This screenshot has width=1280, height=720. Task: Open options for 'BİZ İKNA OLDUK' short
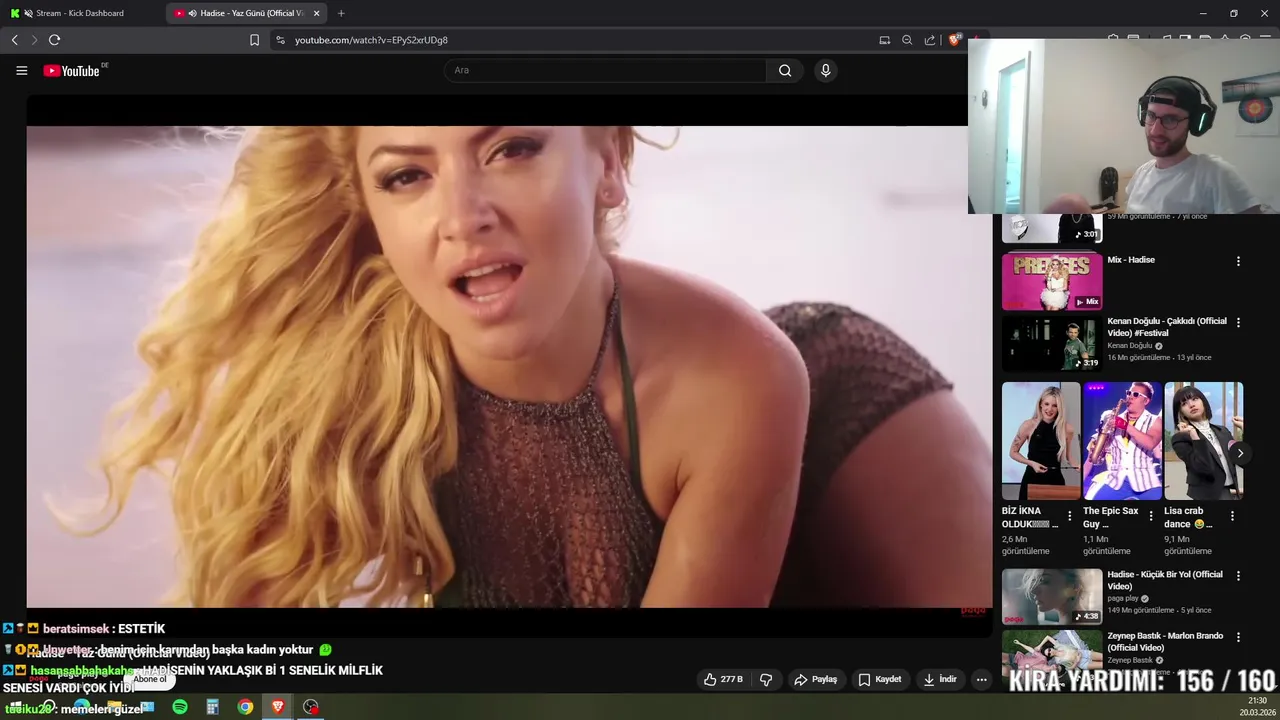coord(1070,516)
